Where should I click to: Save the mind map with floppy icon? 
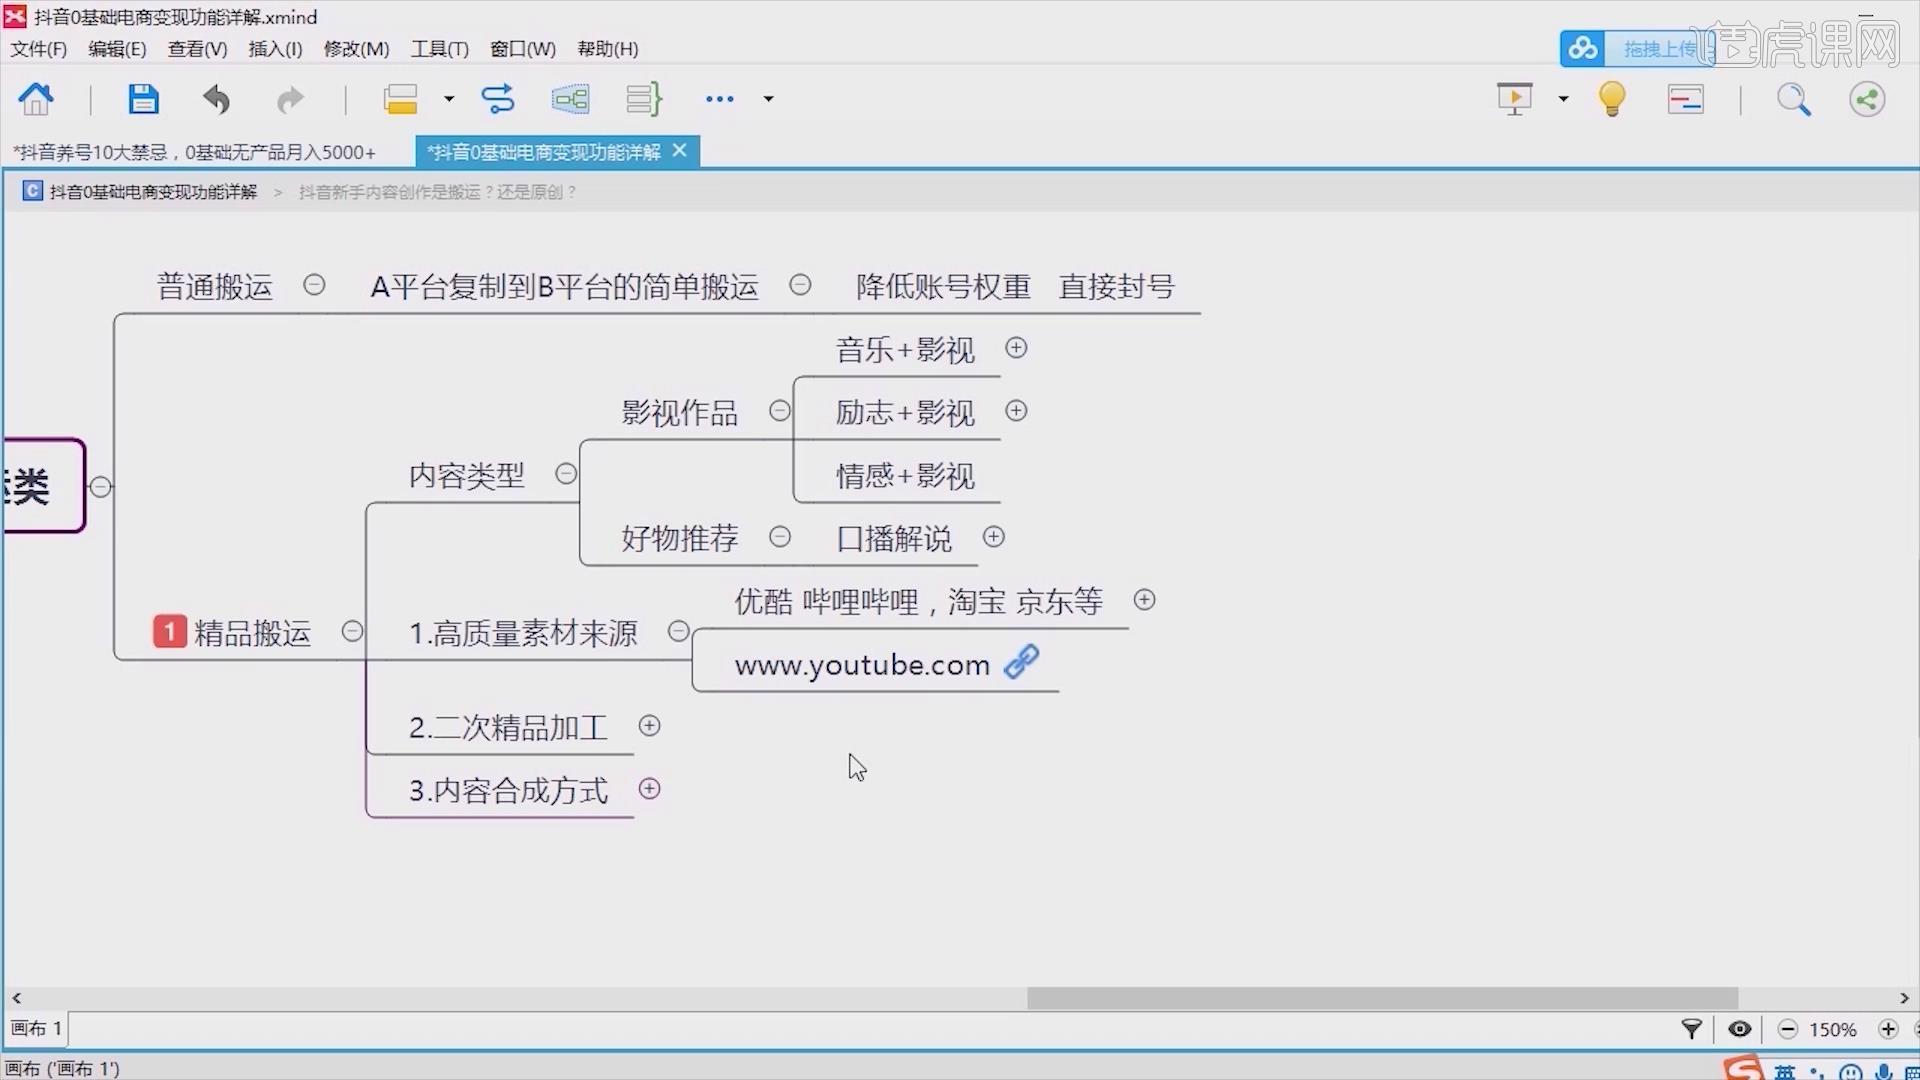143,99
